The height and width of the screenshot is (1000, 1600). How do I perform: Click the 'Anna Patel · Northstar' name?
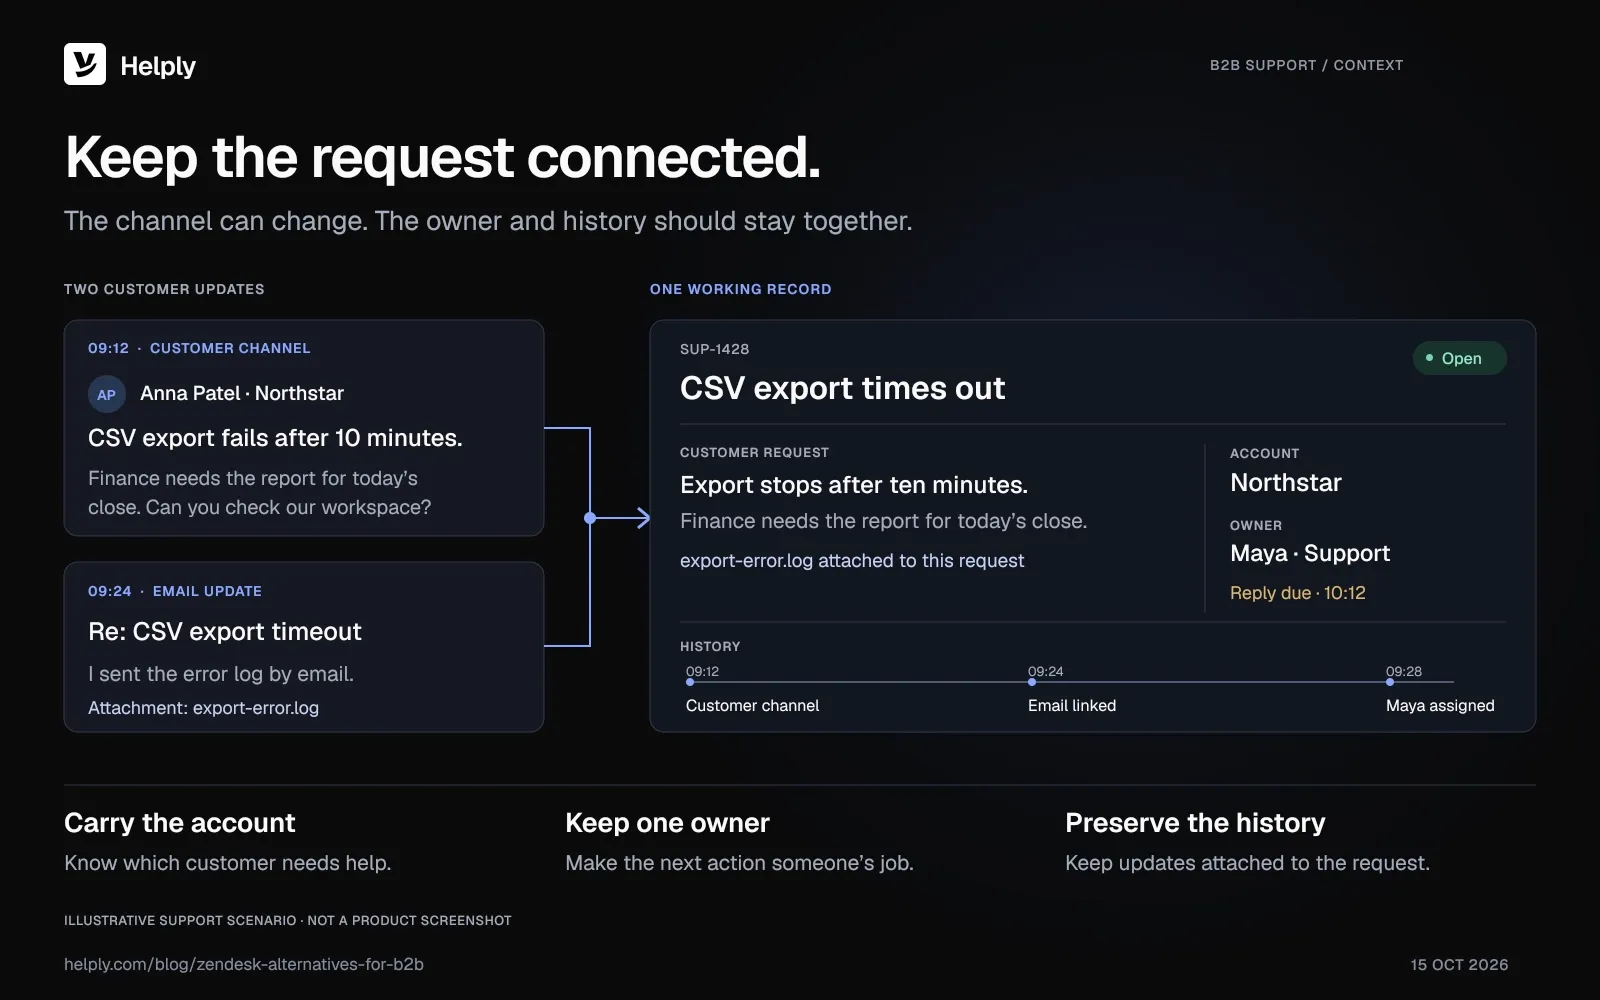242,394
